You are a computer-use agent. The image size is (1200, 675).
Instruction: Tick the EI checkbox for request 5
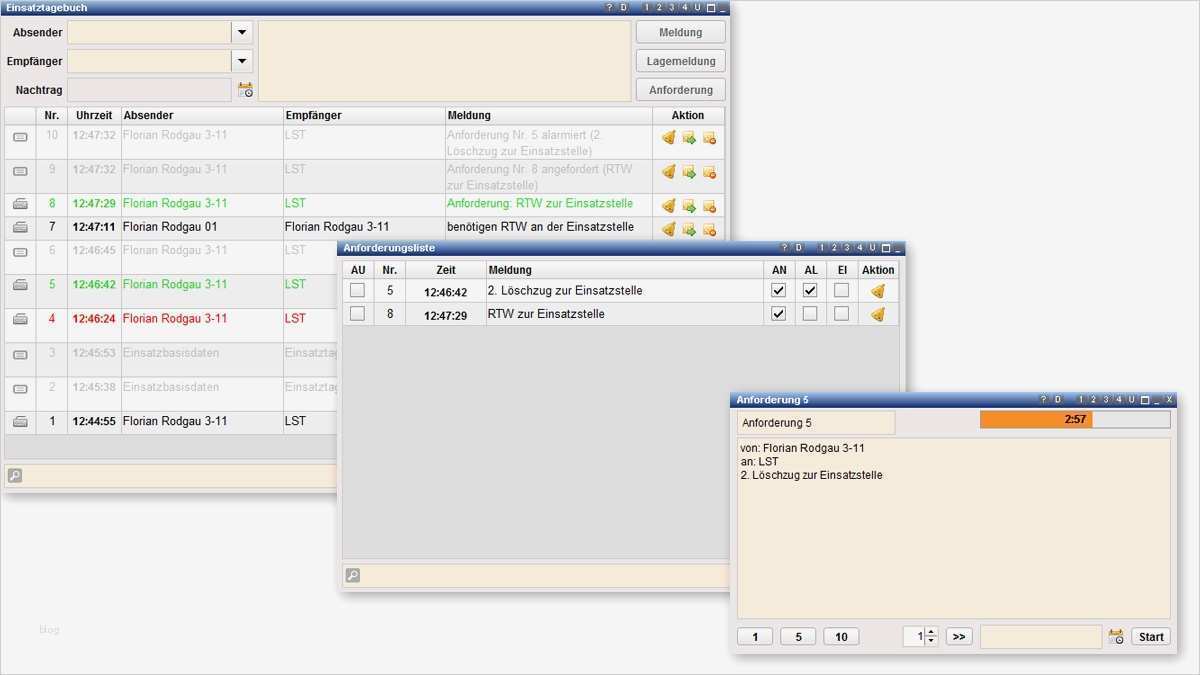842,290
